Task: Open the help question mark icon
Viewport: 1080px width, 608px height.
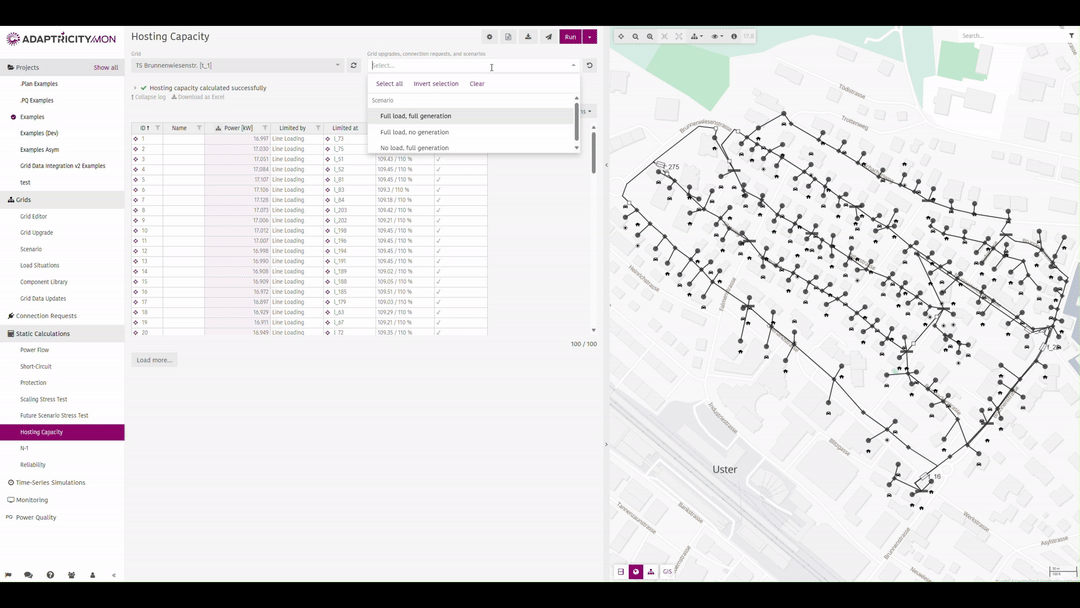Action: coord(50,575)
